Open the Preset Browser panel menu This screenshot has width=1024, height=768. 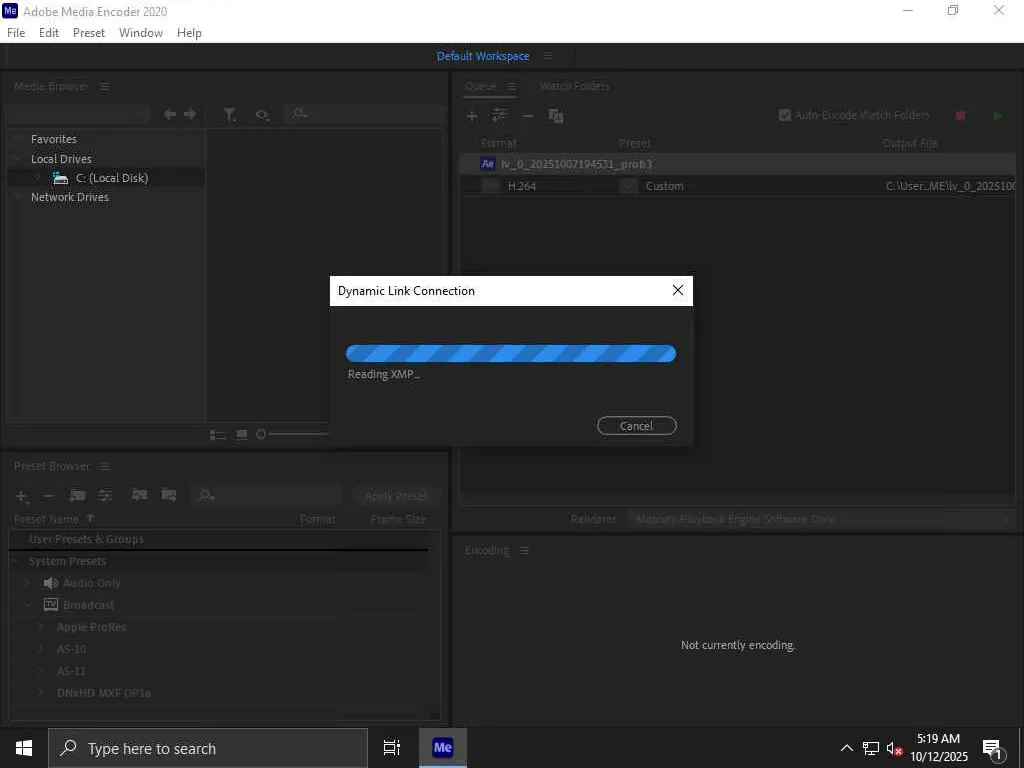pyautogui.click(x=105, y=466)
